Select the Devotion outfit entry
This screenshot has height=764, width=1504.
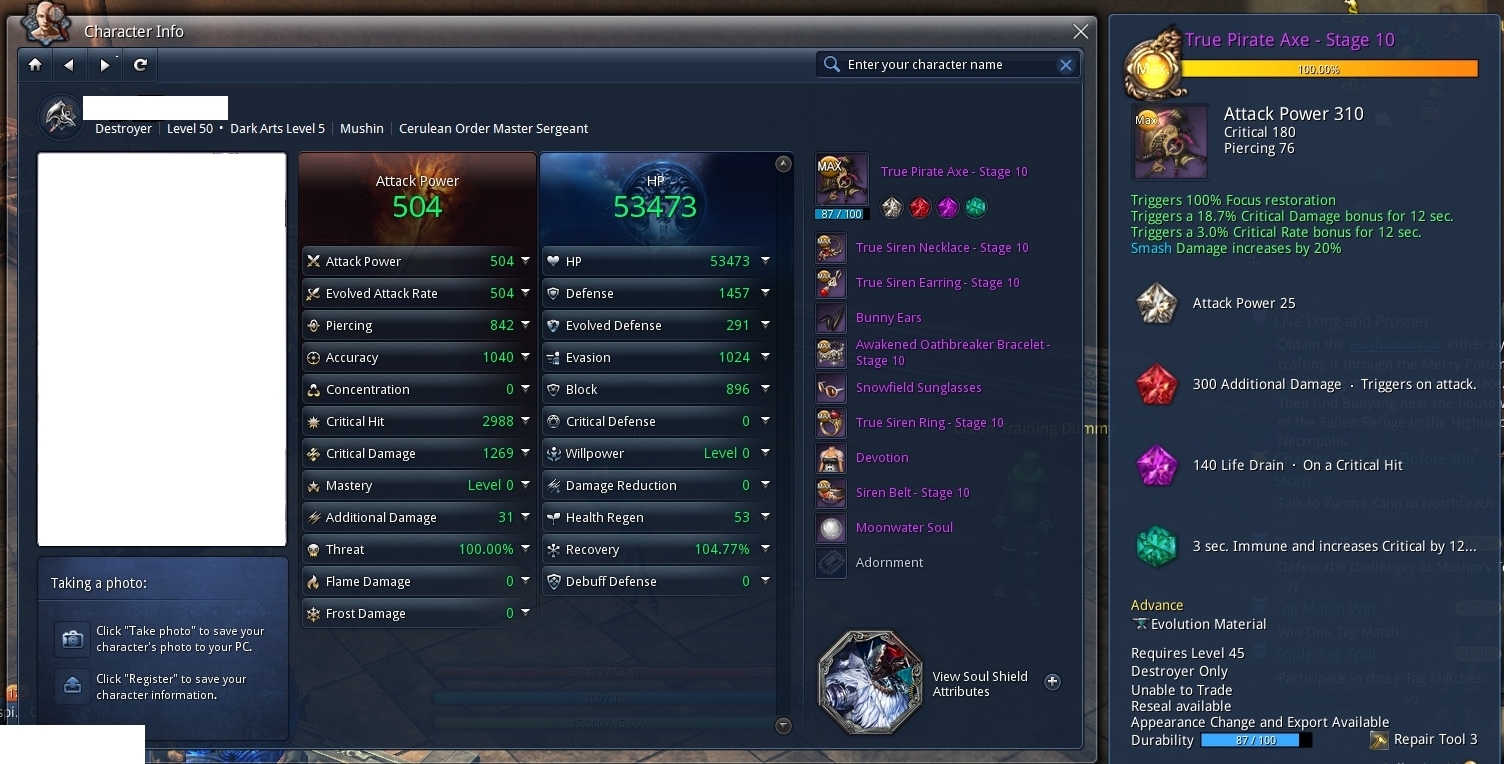(882, 458)
